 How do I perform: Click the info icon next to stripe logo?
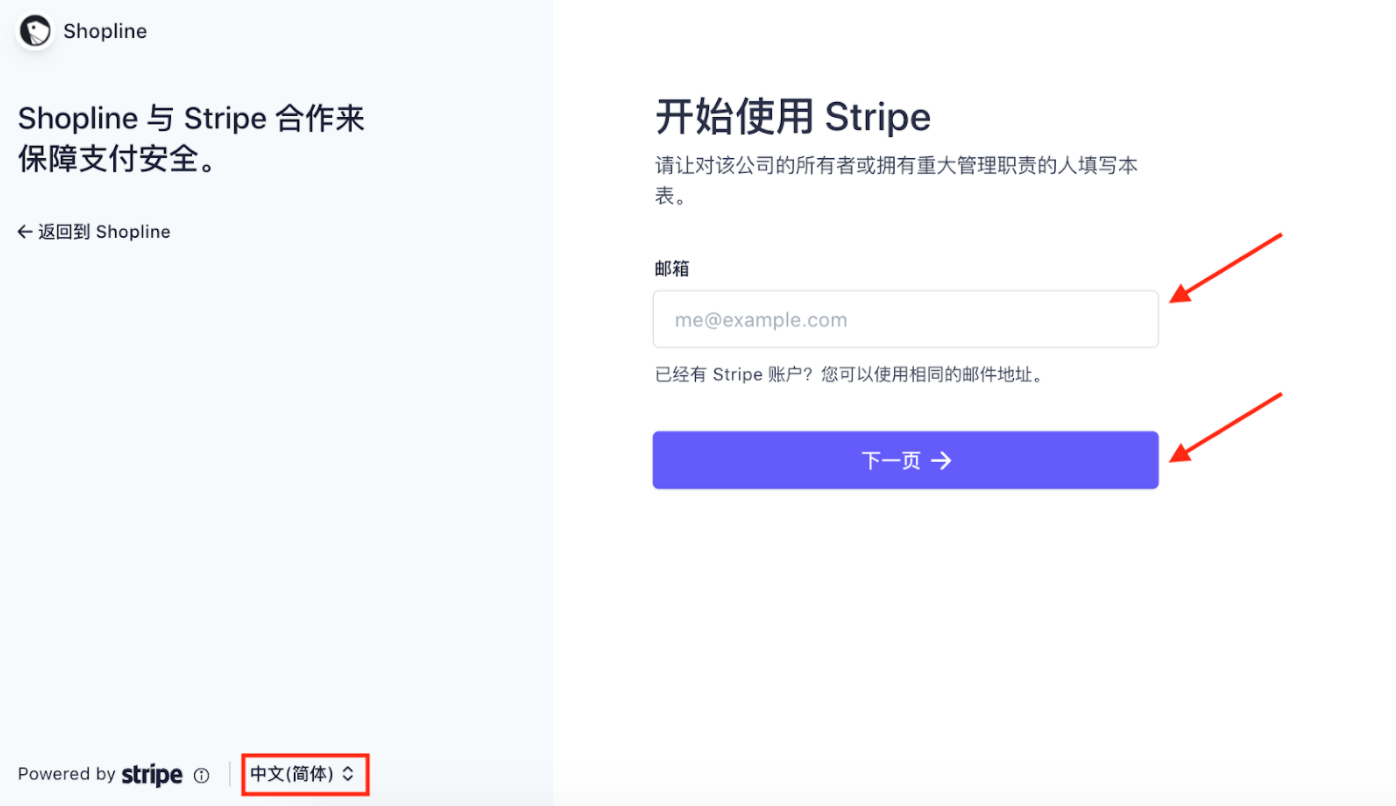click(x=201, y=774)
